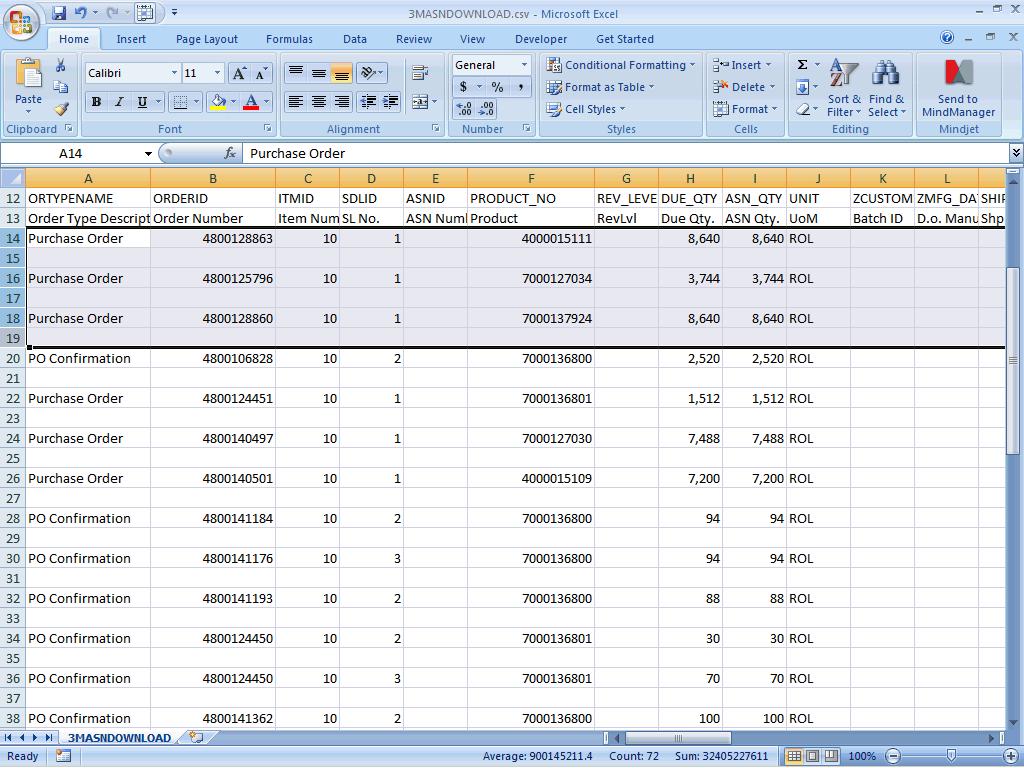Switch to Page Layout view in status bar
1024x768 pixels.
pos(812,756)
